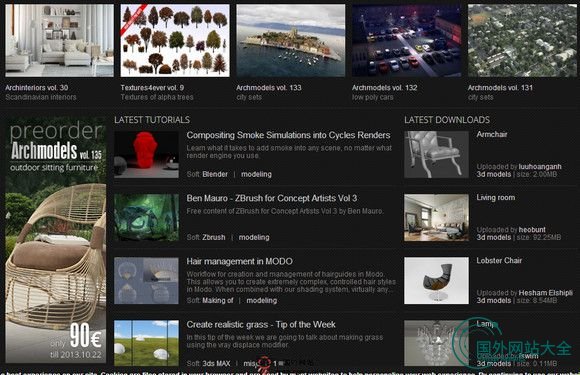Image resolution: width=580 pixels, height=375 pixels.
Task: Click the Archmodels vol. 133 title link
Action: point(269,88)
